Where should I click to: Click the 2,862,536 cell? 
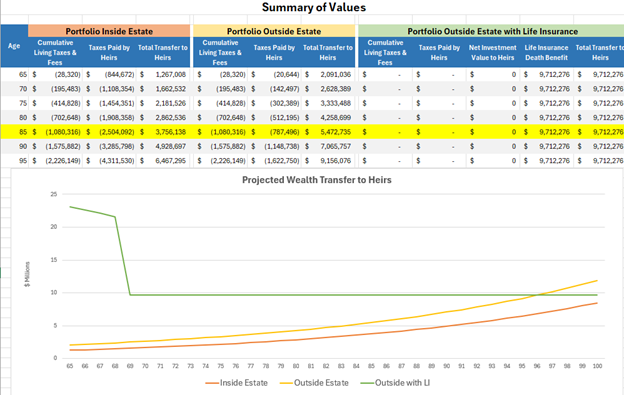pyautogui.click(x=163, y=117)
